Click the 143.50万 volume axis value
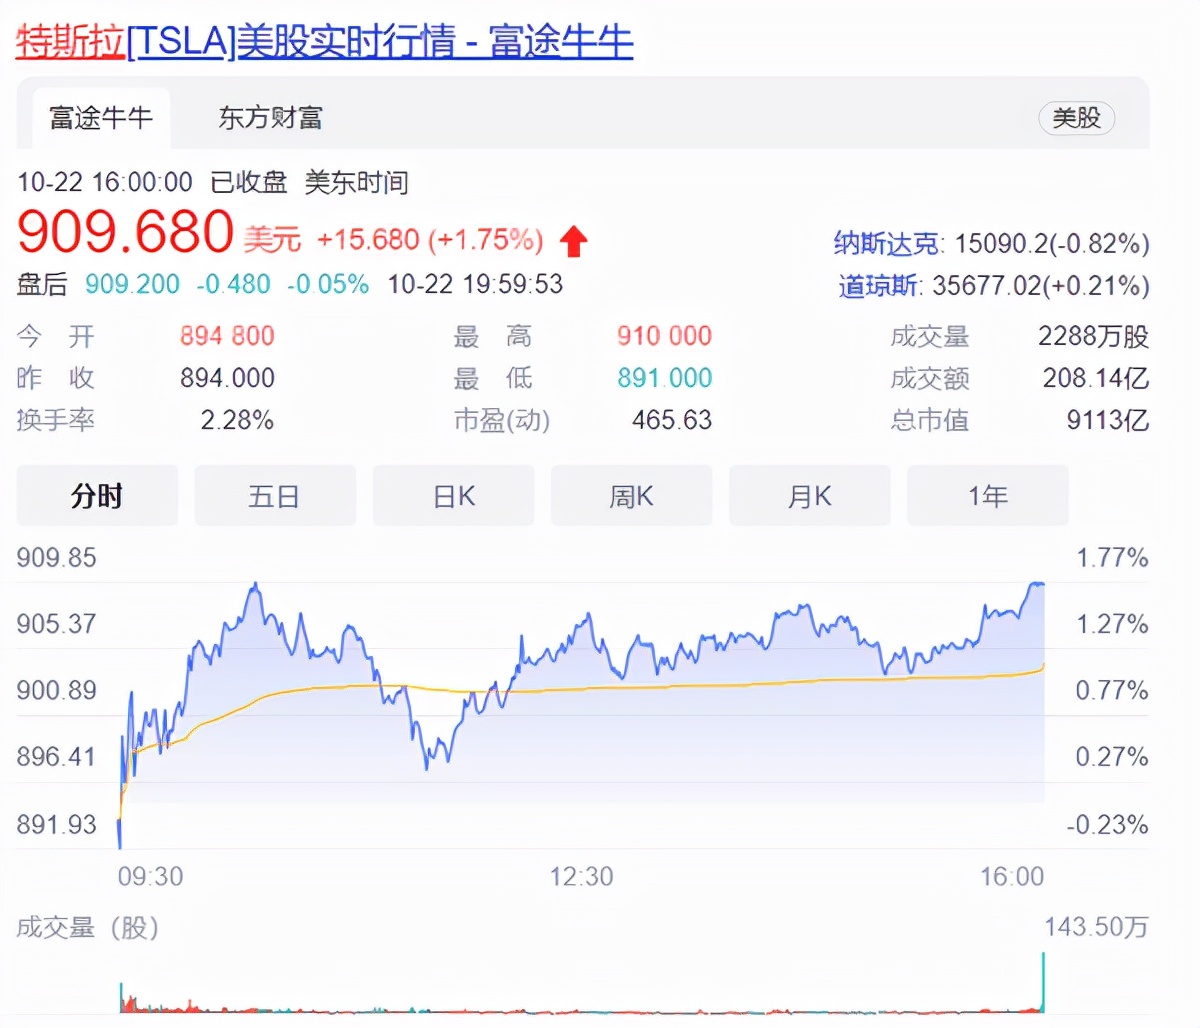This screenshot has width=1200, height=1028. point(1096,928)
